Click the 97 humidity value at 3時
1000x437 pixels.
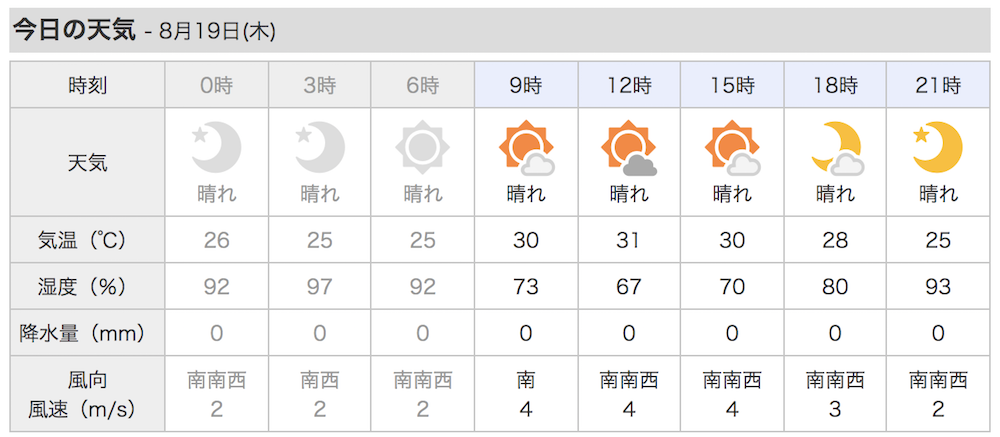[320, 287]
